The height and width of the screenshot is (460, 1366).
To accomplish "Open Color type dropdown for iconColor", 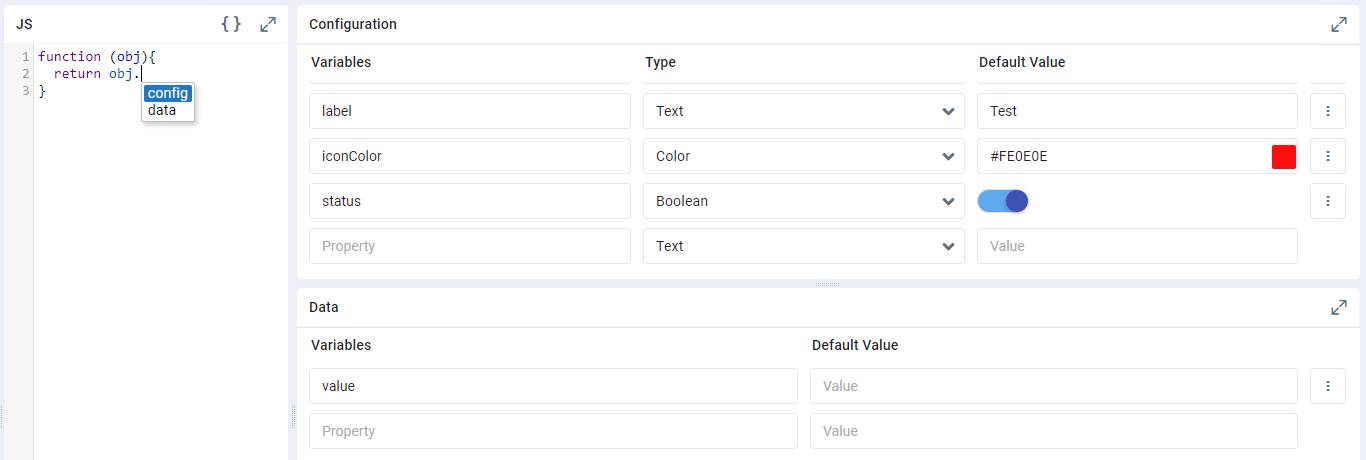I will point(803,156).
